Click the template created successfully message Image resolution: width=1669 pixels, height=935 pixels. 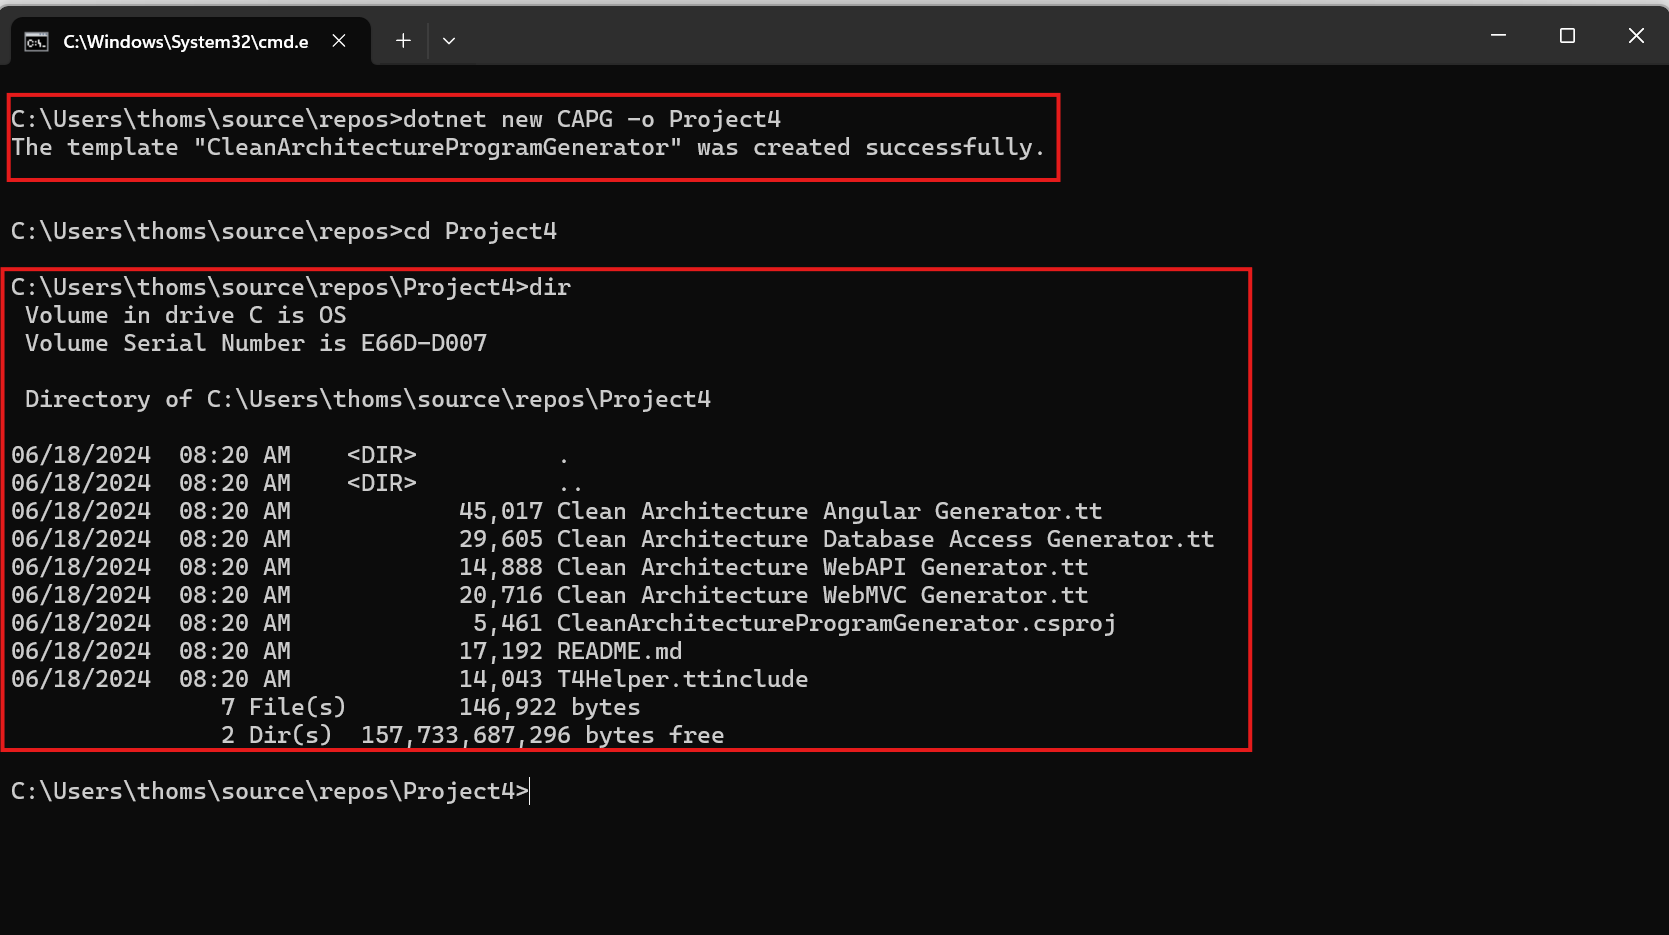pos(528,147)
